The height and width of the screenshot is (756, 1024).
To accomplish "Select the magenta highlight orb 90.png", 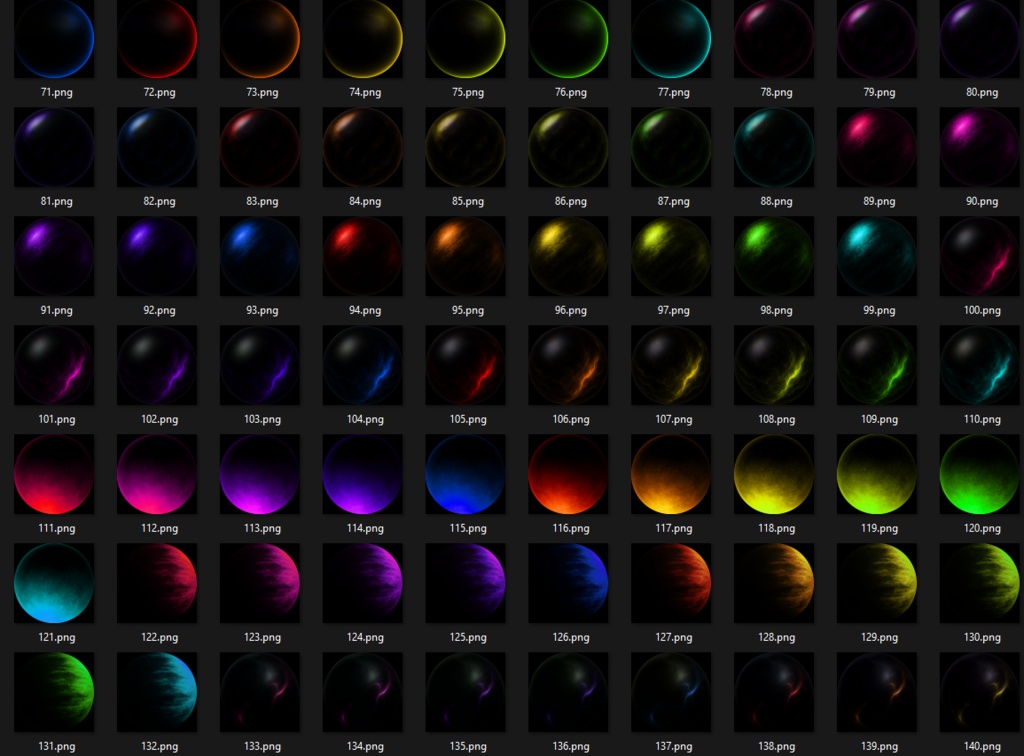I will pos(980,147).
